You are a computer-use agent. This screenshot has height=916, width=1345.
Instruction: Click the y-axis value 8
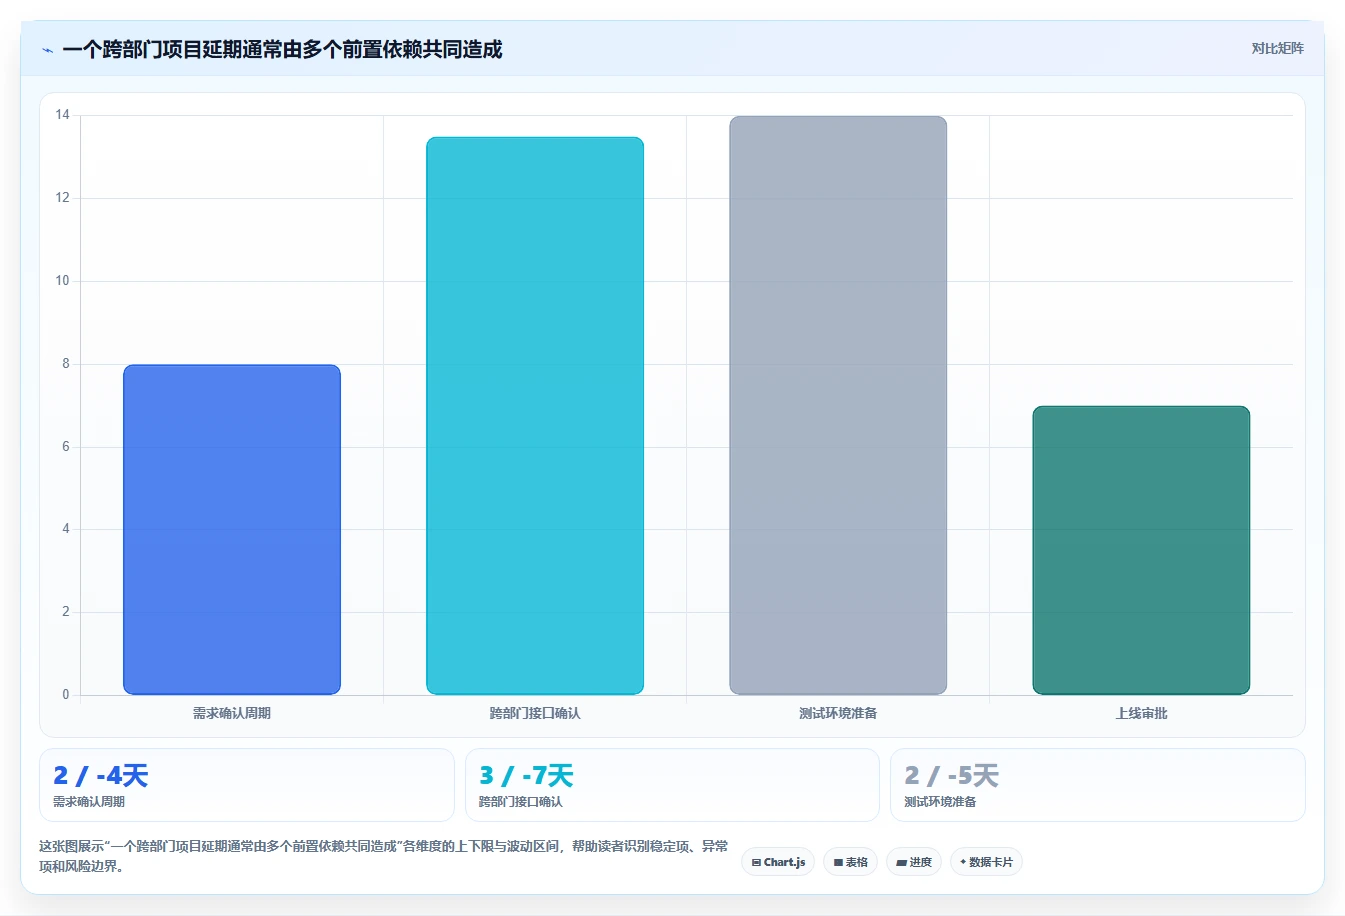coord(66,364)
